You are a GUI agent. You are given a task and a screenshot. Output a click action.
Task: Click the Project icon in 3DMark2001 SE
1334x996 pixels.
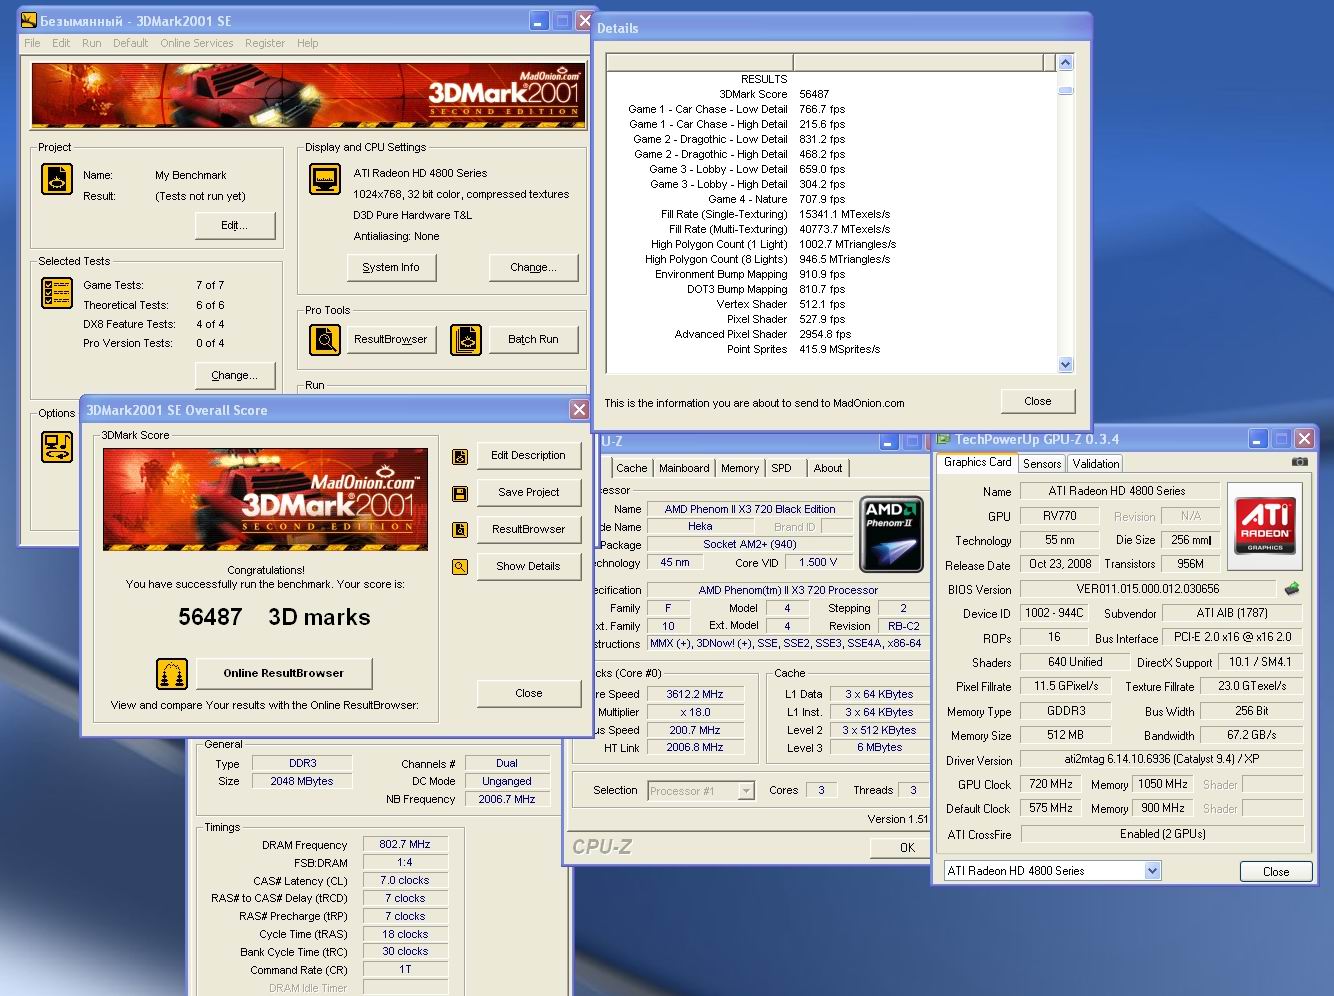[57, 179]
